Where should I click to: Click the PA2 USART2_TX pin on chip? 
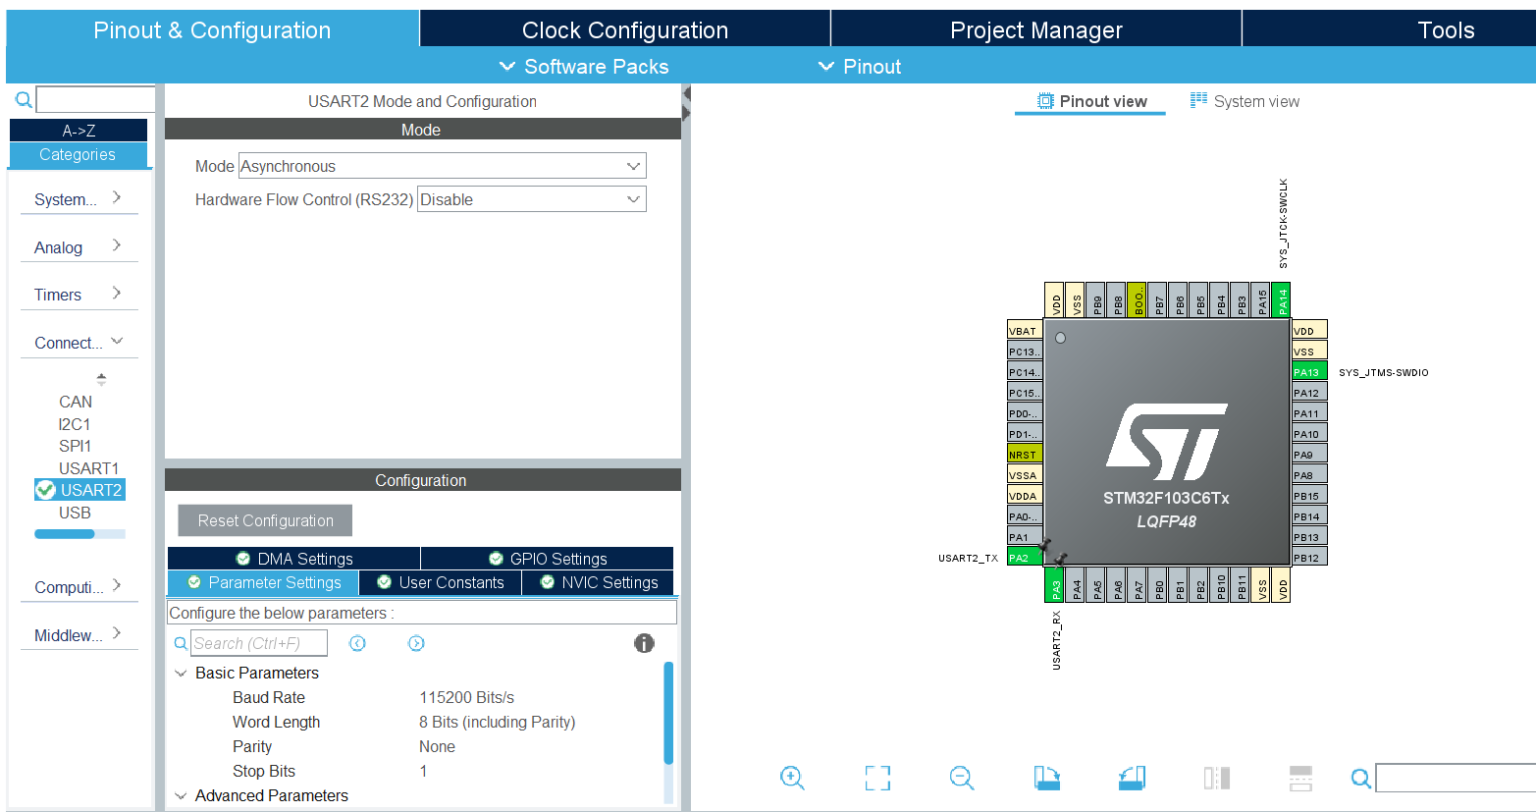point(1020,558)
